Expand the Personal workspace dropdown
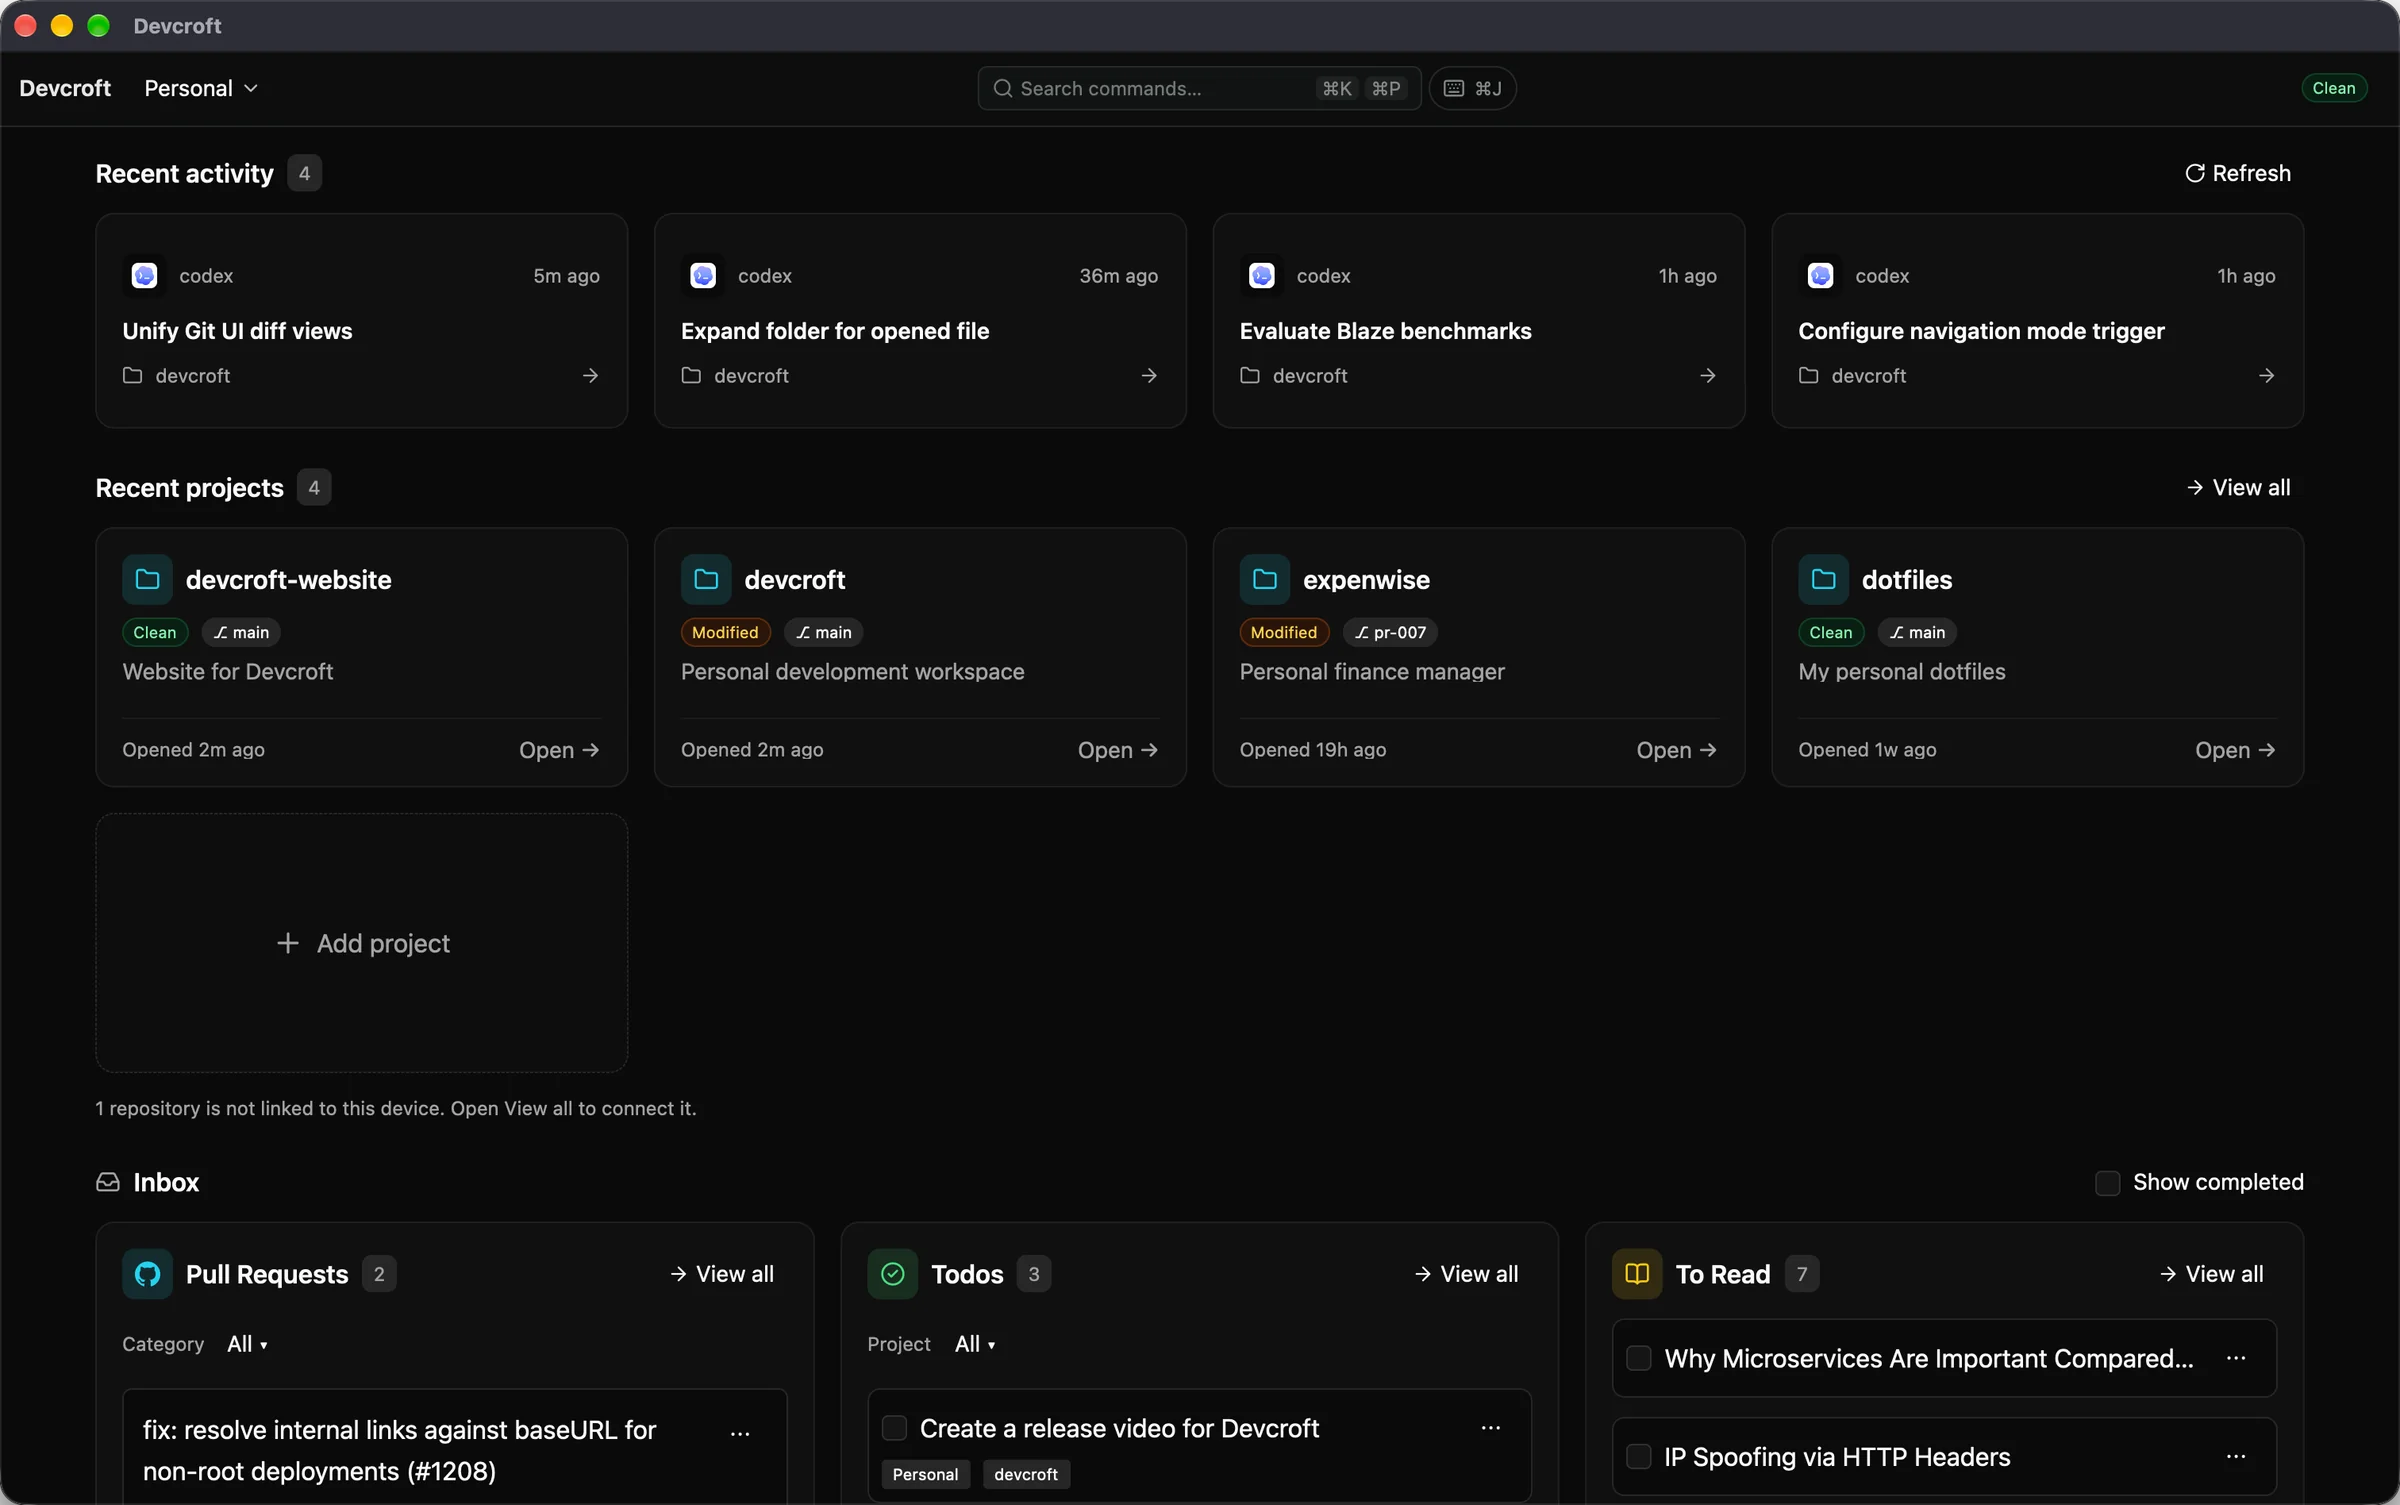Screen dimensions: 2400x1505 (x=201, y=88)
